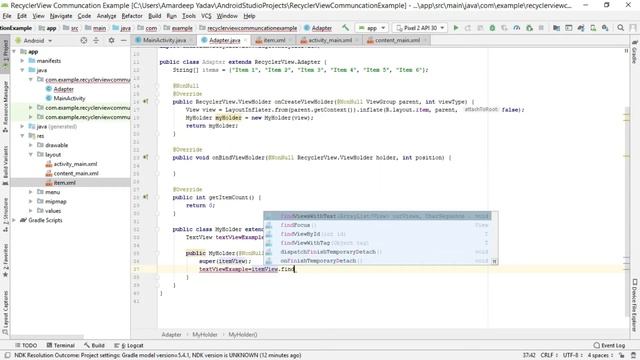Click override gutter icon beside getItemCount
640x360 pixels.
(x=146, y=197)
